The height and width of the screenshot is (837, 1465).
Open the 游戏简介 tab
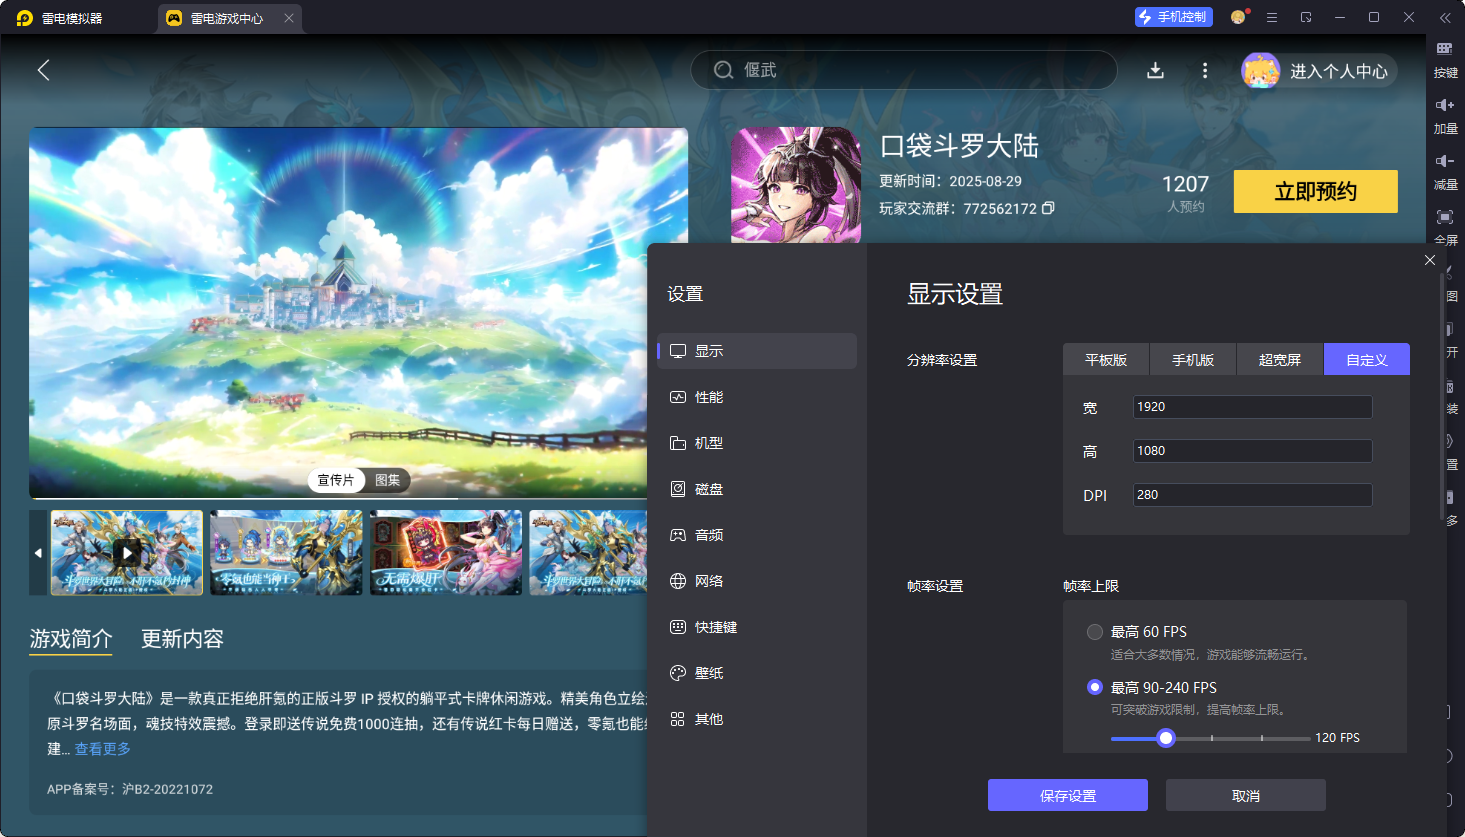pyautogui.click(x=71, y=639)
